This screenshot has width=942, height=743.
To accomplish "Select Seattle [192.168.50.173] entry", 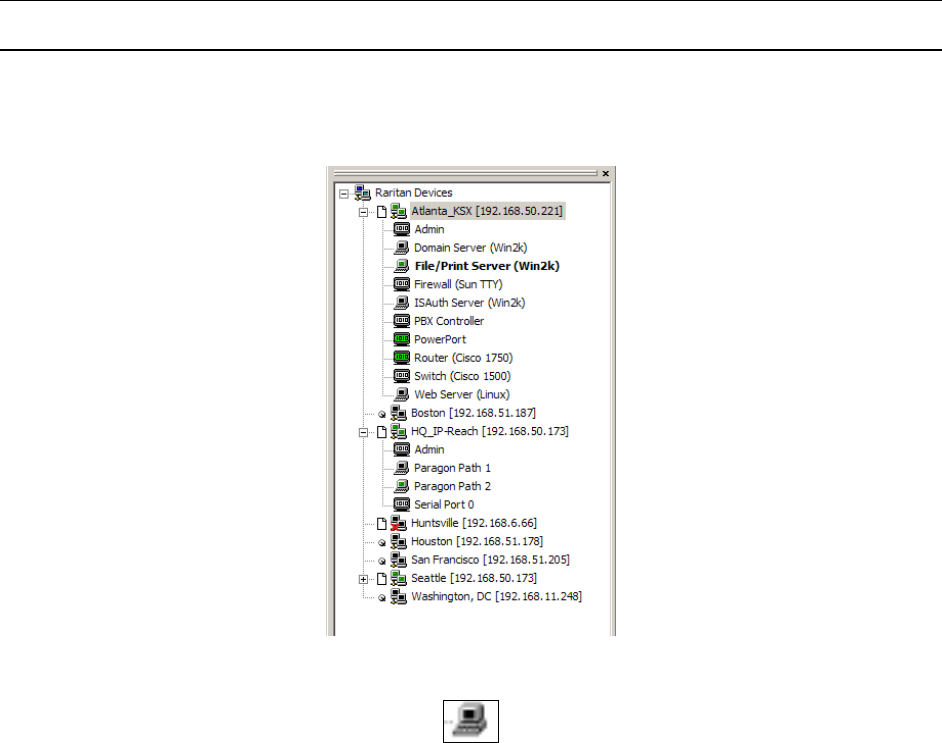I will tap(474, 578).
